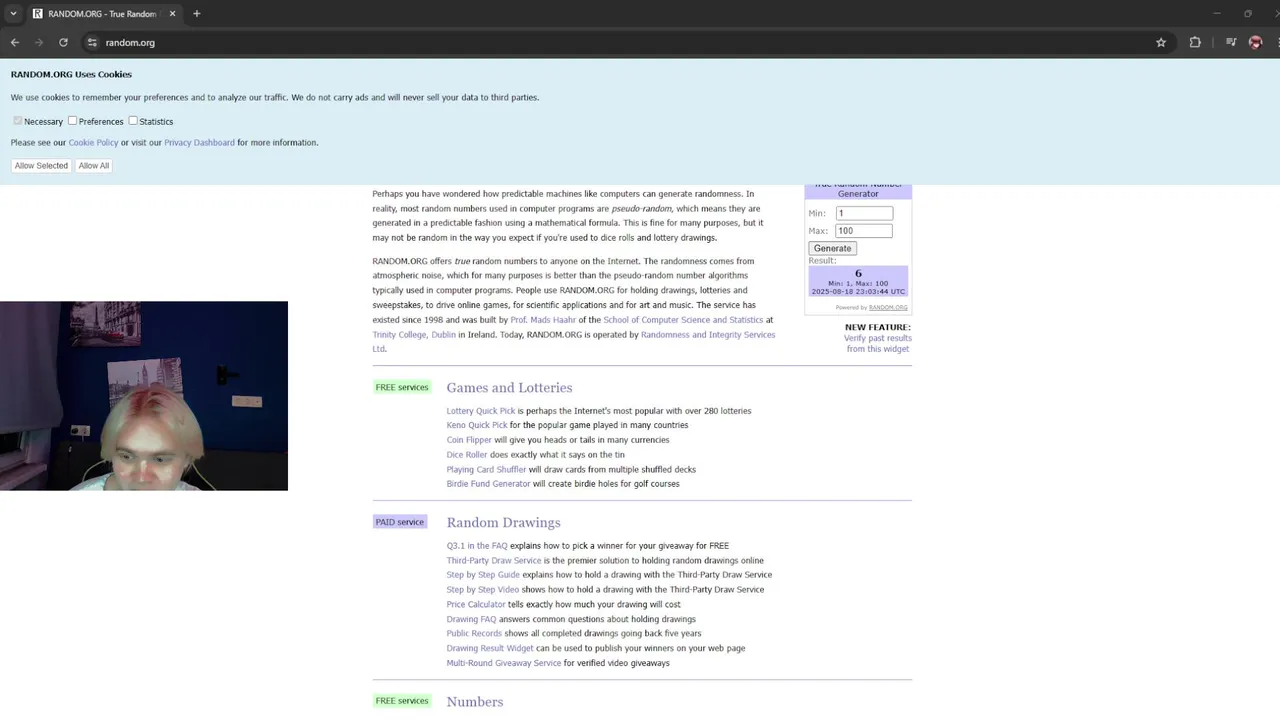Click the Random Drawings heading

tap(503, 523)
